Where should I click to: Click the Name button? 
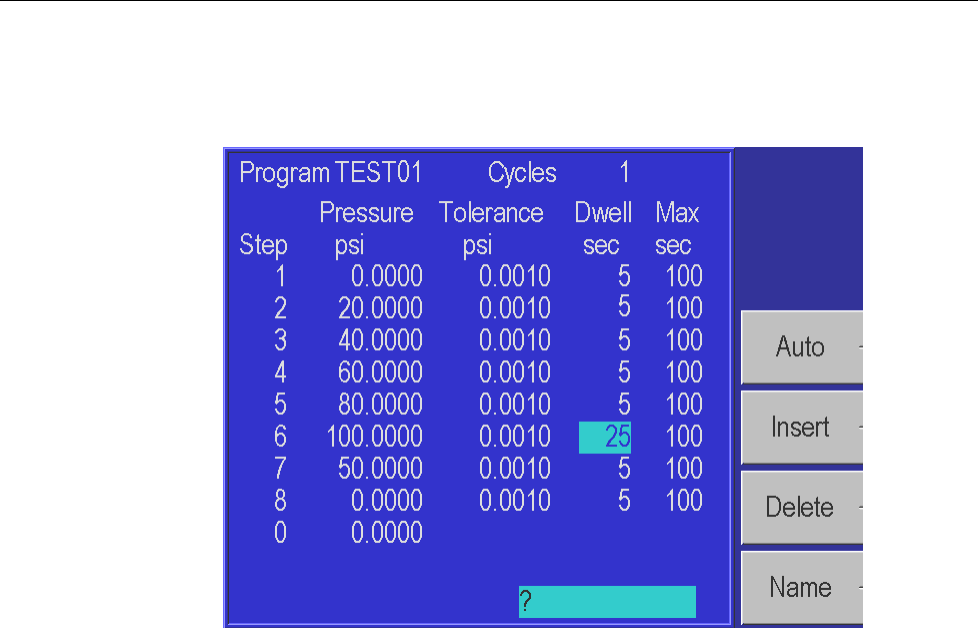coord(802,587)
